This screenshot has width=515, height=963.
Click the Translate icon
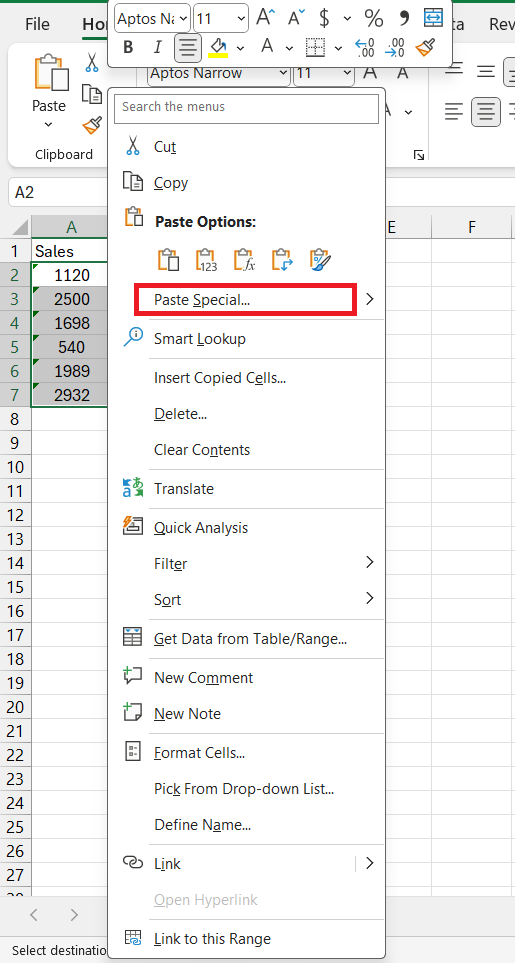coord(133,488)
